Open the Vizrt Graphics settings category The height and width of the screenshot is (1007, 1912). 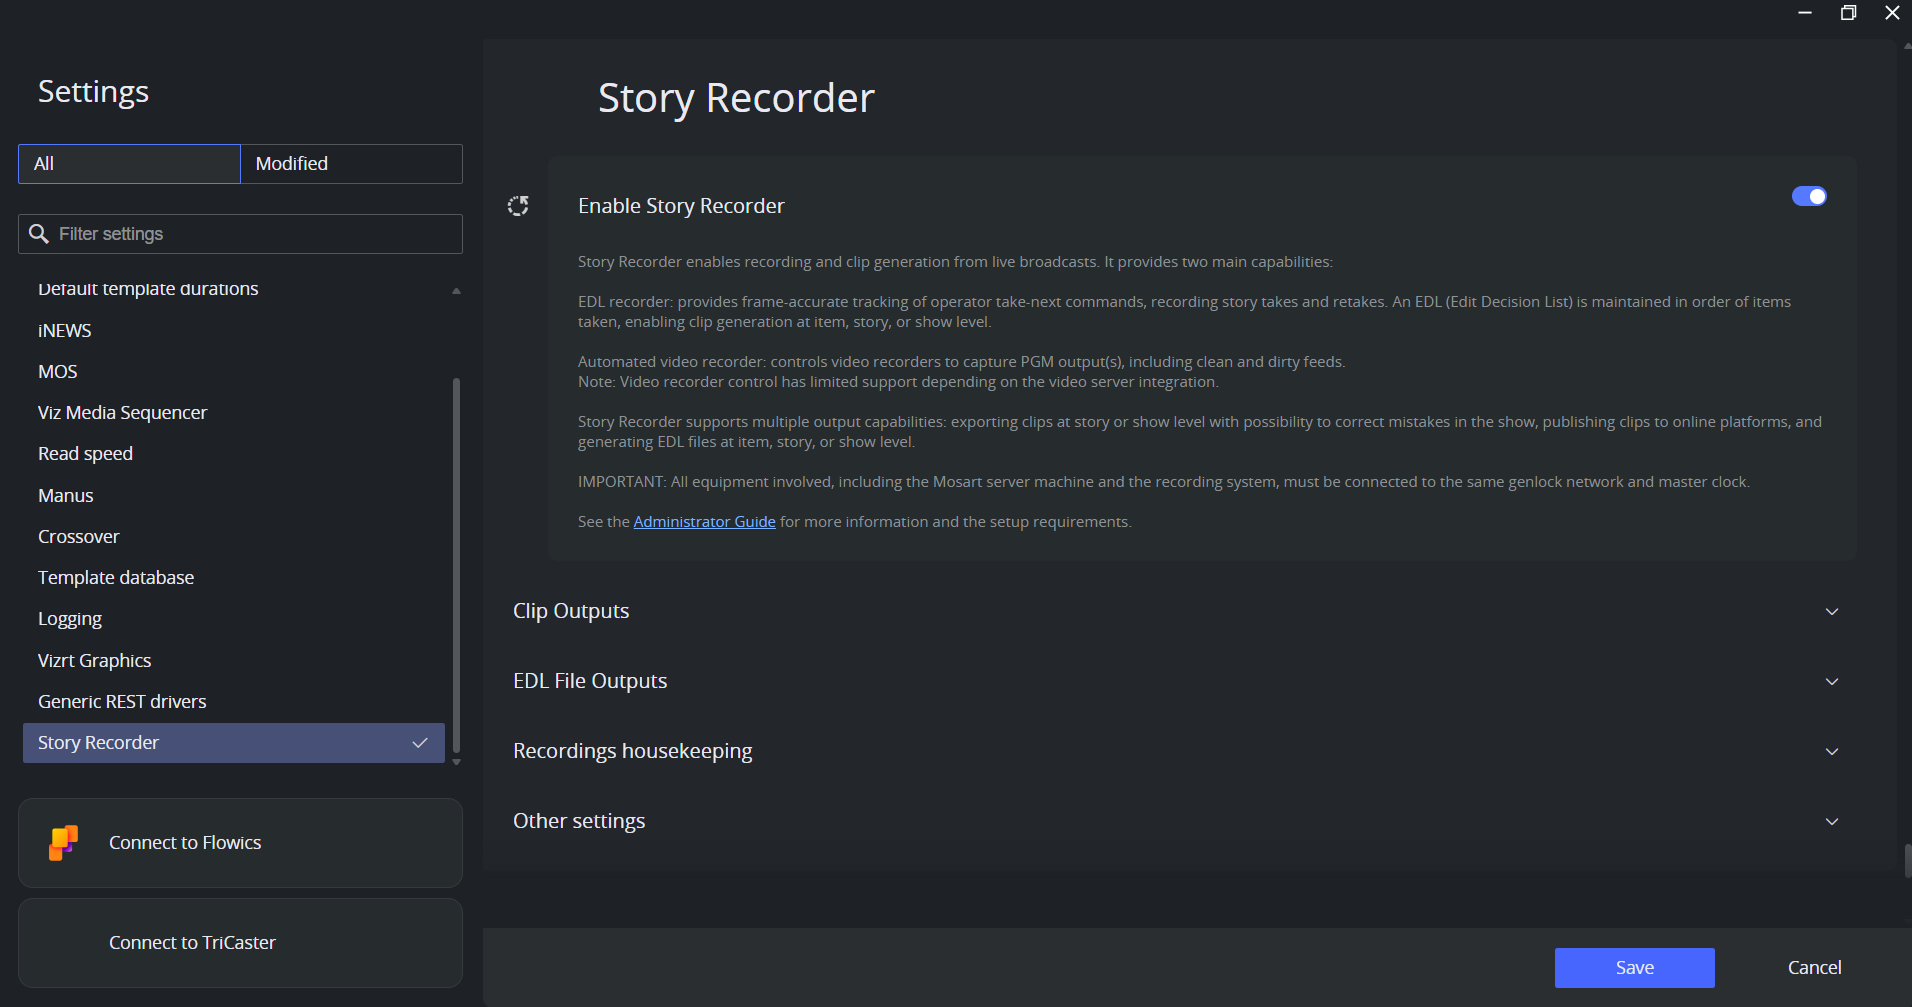[x=95, y=661]
